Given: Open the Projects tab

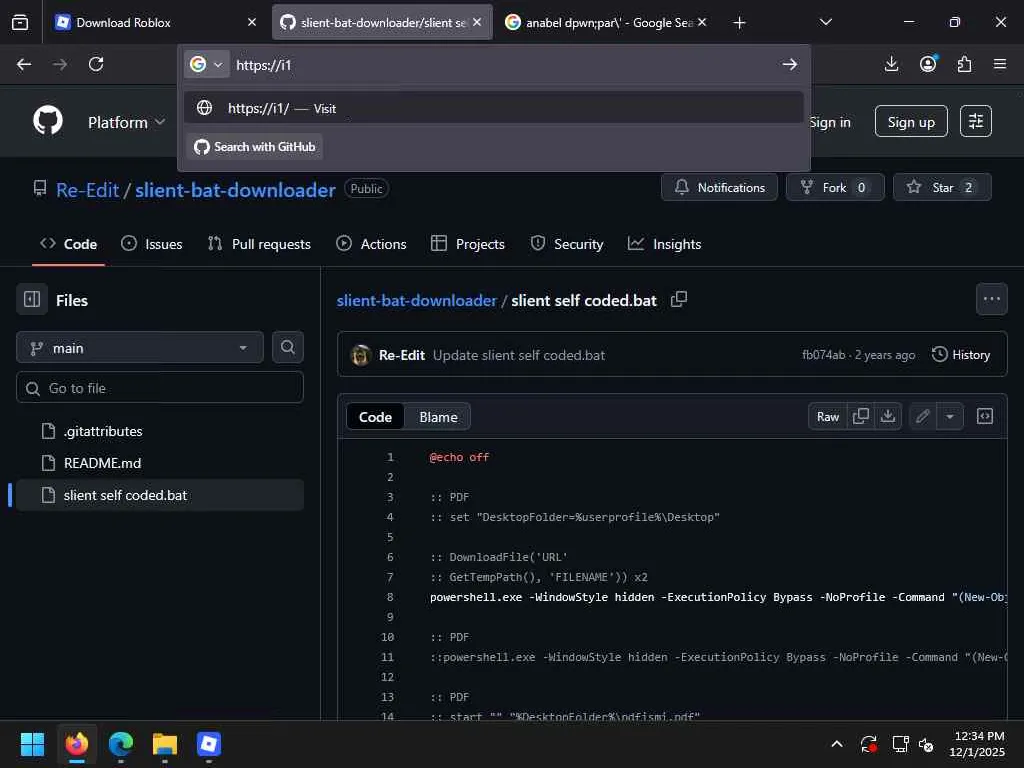Looking at the screenshot, I should click(x=468, y=244).
